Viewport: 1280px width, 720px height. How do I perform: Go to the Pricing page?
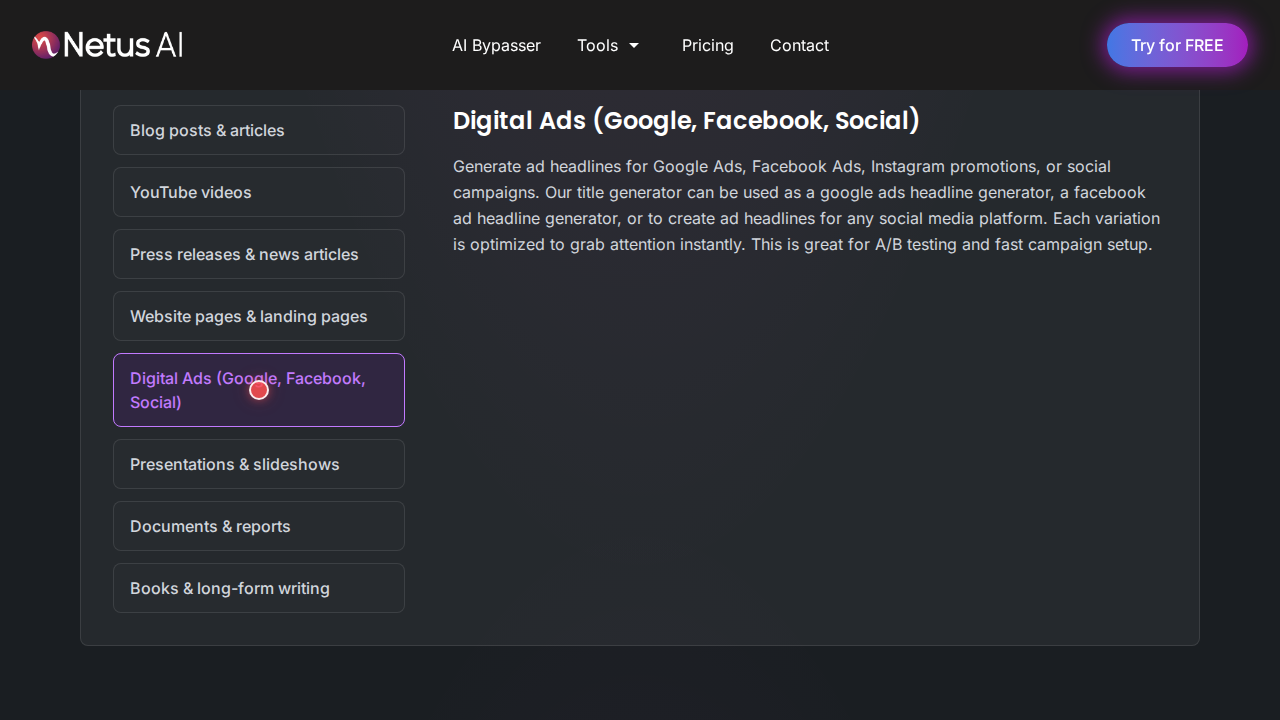pyautogui.click(x=708, y=45)
